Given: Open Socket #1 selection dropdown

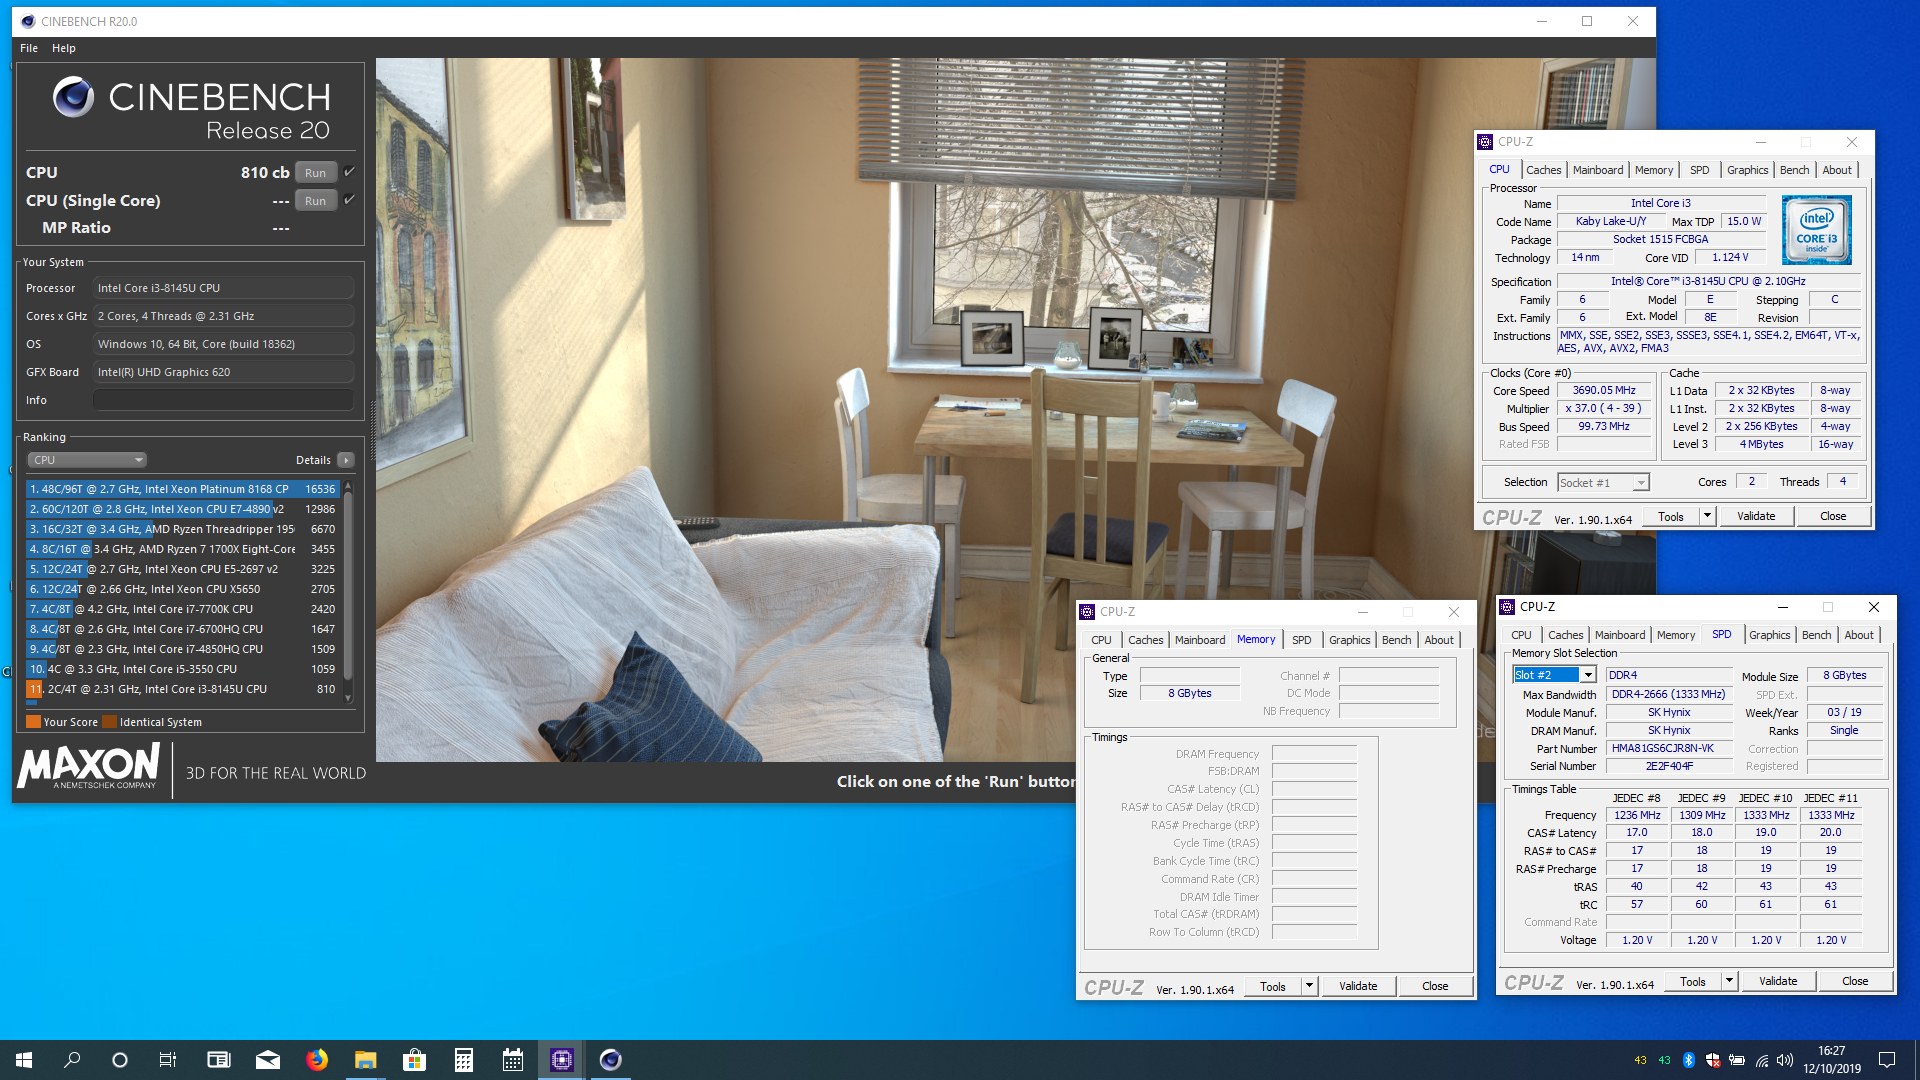Looking at the screenshot, I should (1603, 483).
